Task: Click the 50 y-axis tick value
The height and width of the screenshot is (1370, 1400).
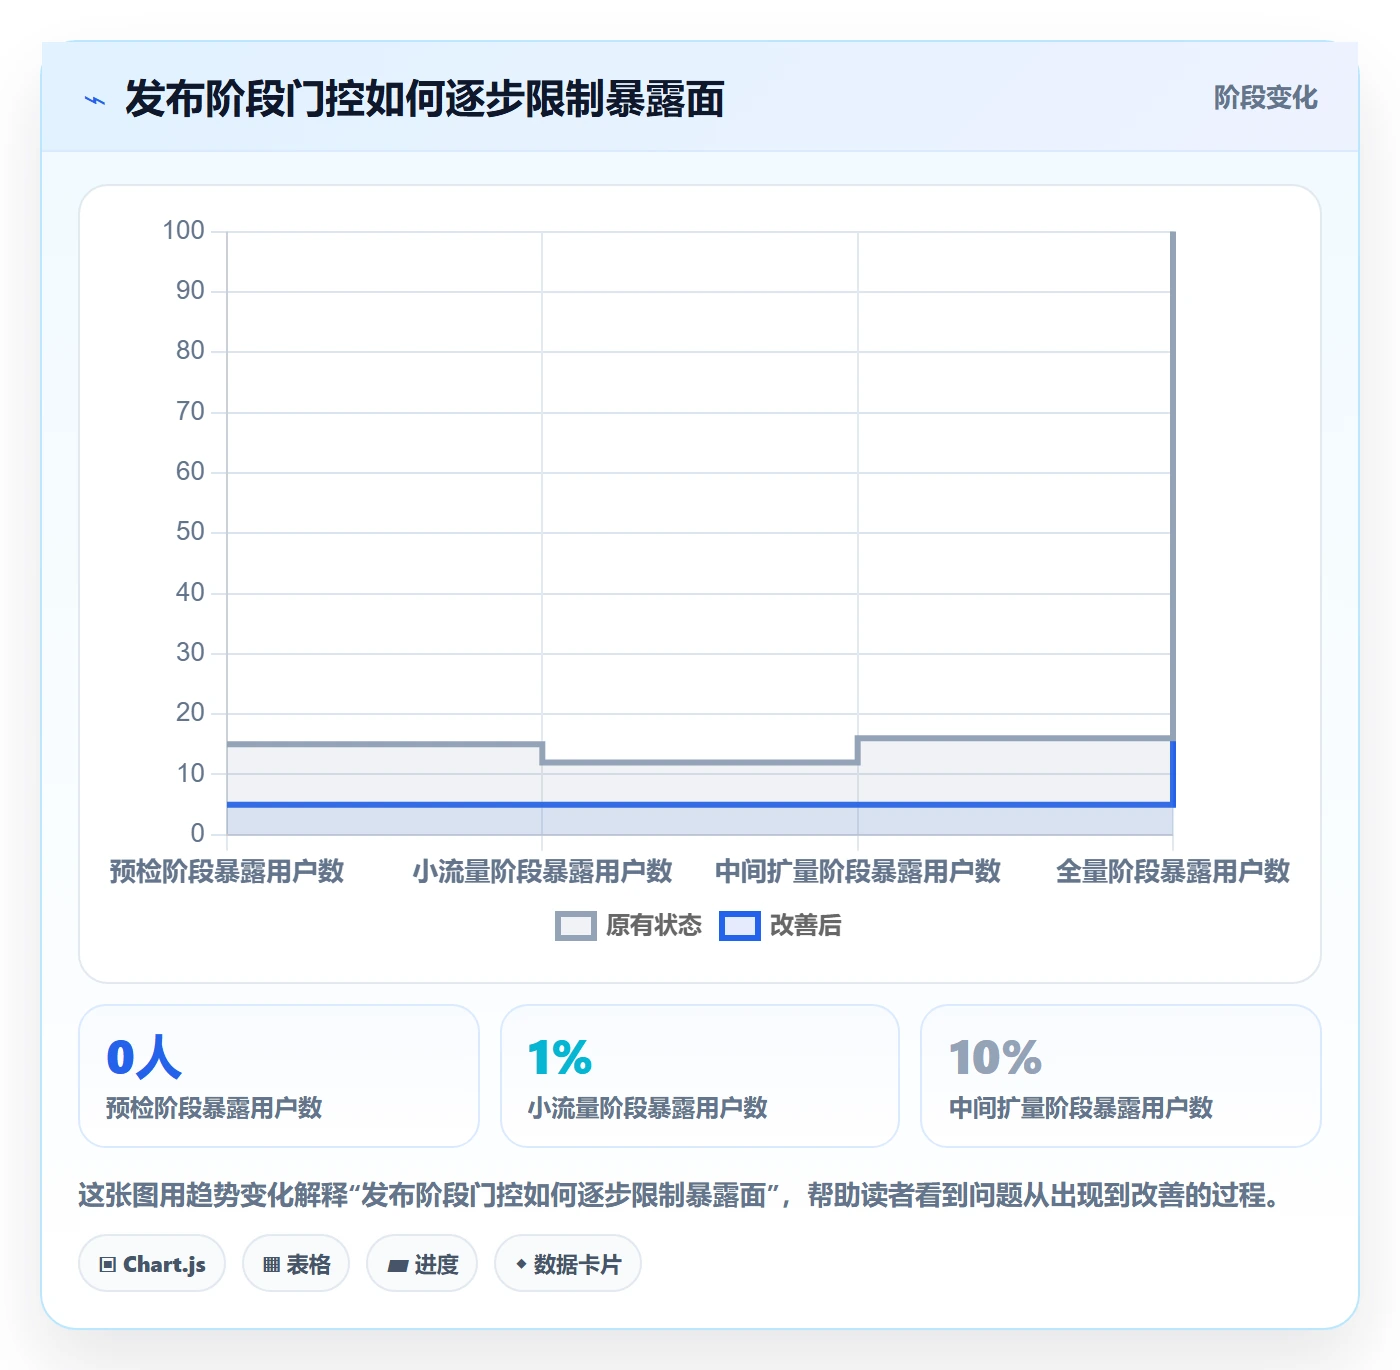Action: (190, 532)
